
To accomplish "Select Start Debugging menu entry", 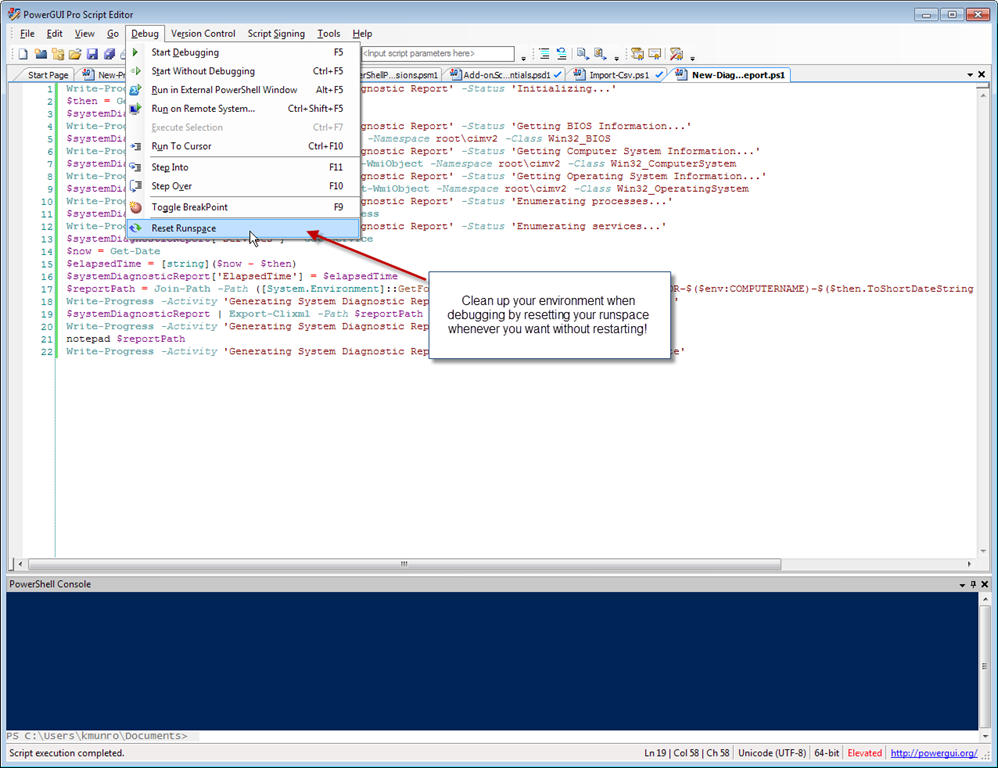I will point(185,52).
